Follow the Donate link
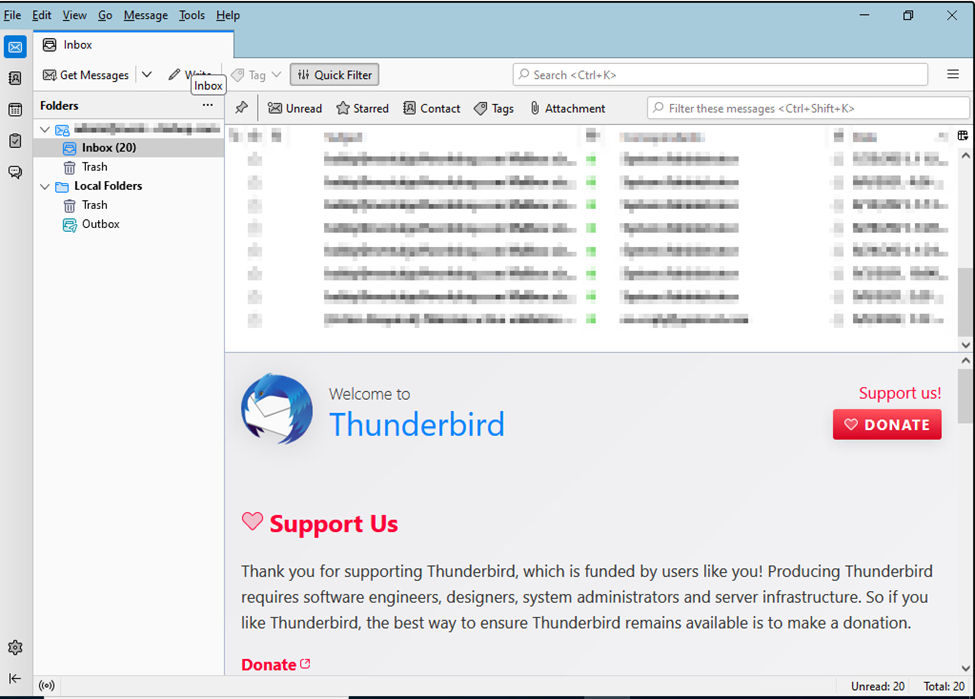This screenshot has width=975, height=699. click(x=275, y=664)
